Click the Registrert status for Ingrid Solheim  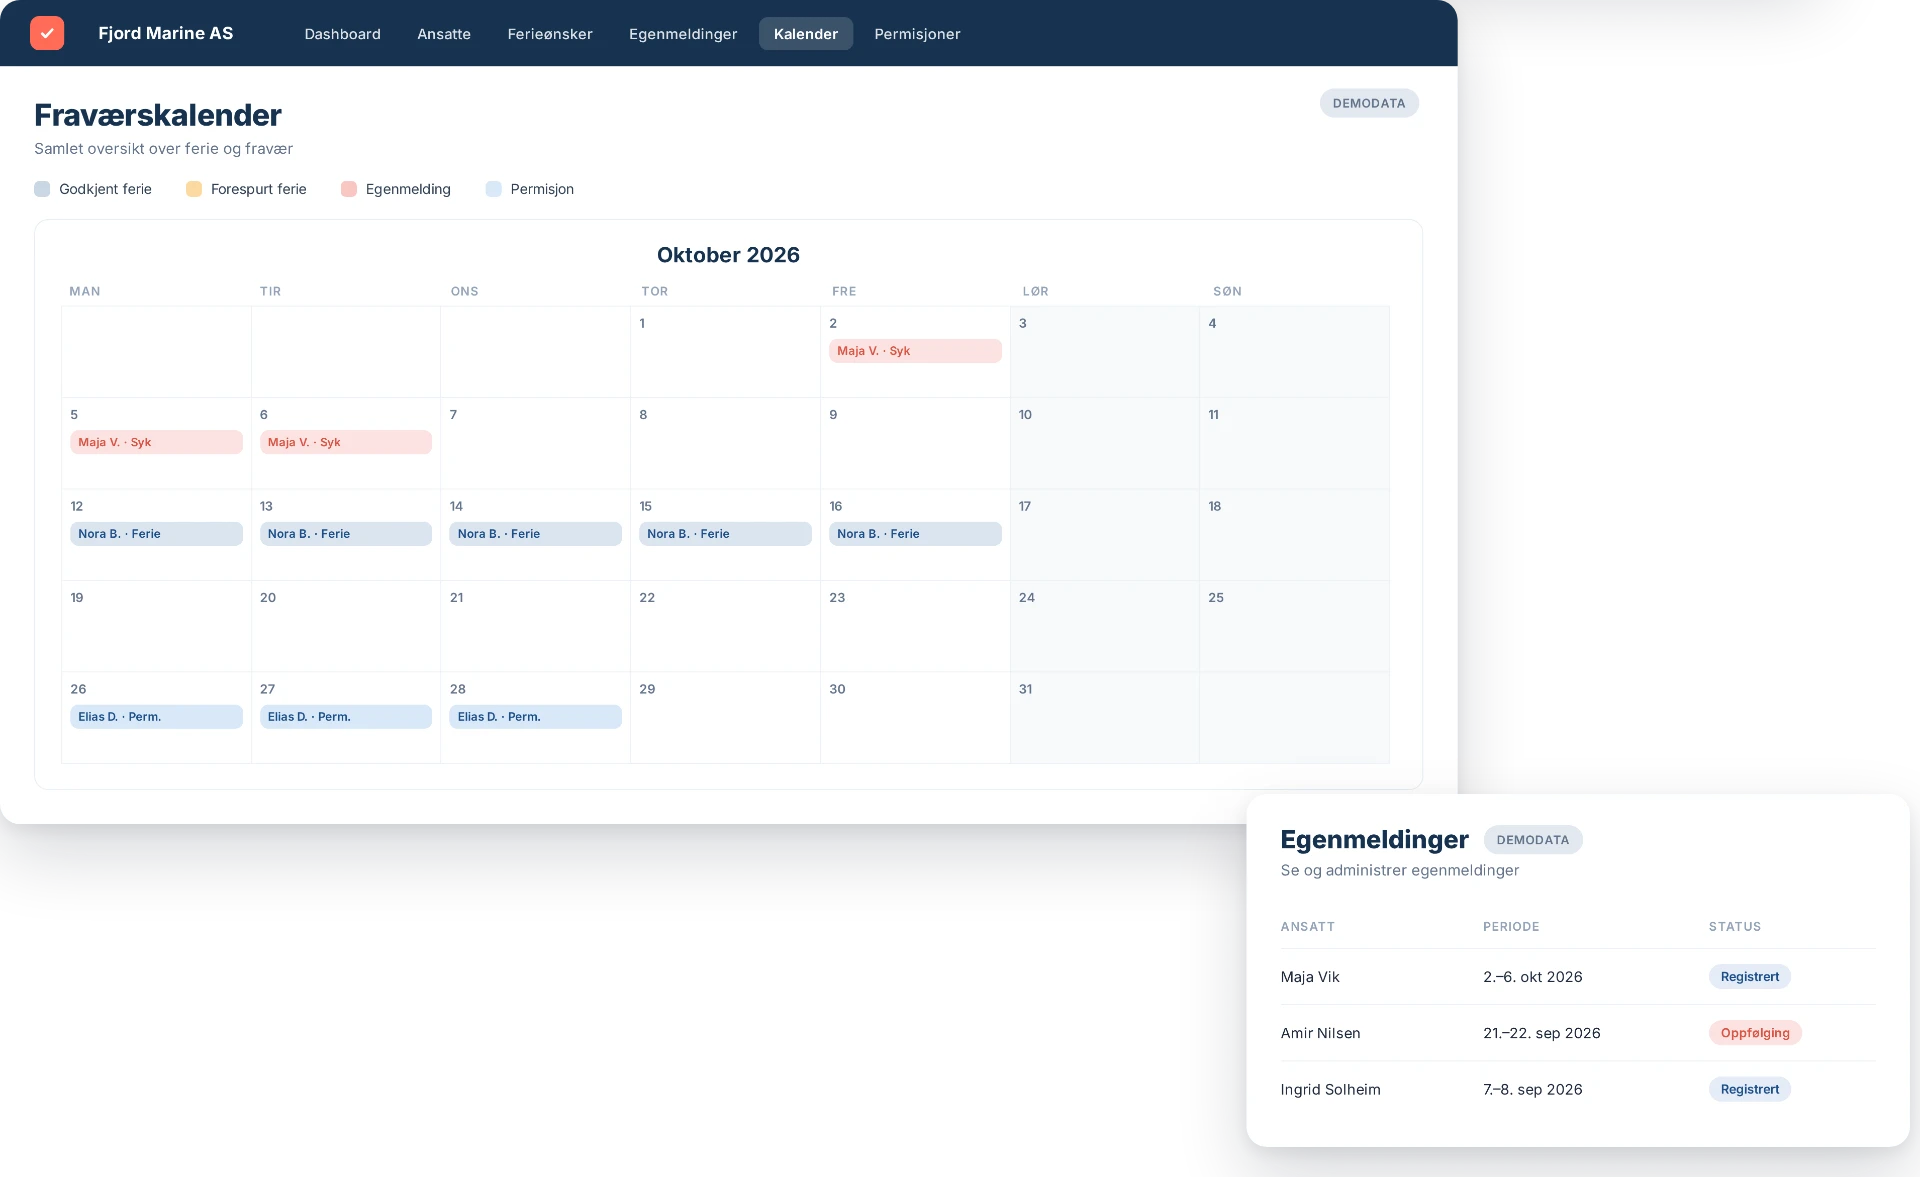tap(1749, 1090)
